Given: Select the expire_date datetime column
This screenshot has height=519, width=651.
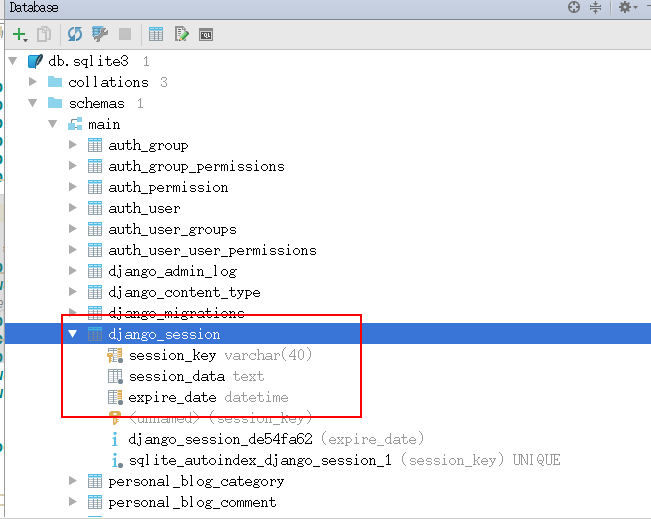Looking at the screenshot, I should (x=173, y=397).
